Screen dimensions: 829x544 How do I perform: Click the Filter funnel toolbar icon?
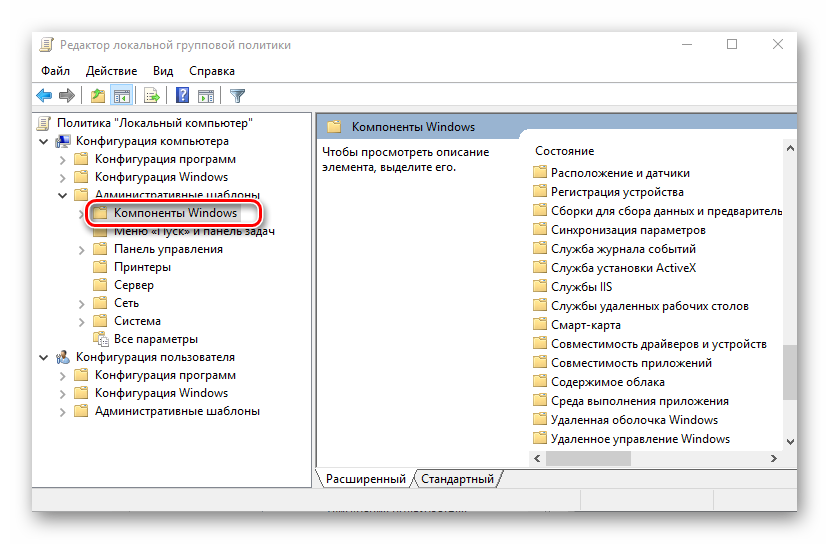click(237, 96)
